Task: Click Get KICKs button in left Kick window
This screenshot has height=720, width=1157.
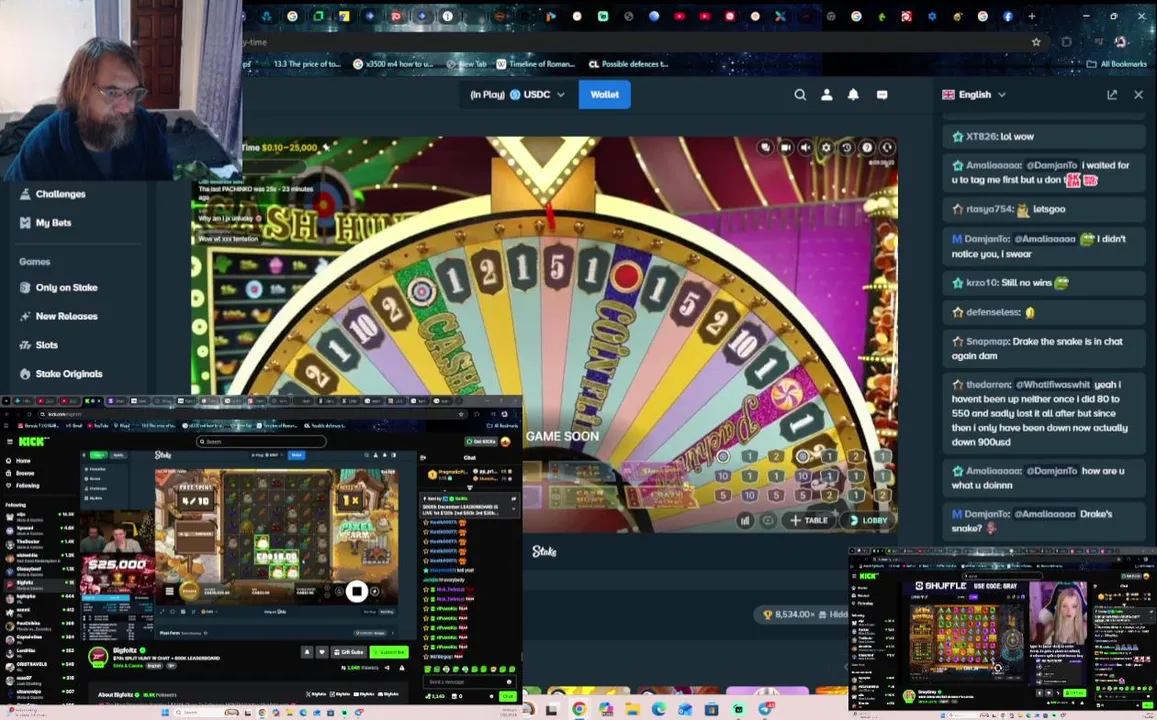Action: pyautogui.click(x=480, y=441)
